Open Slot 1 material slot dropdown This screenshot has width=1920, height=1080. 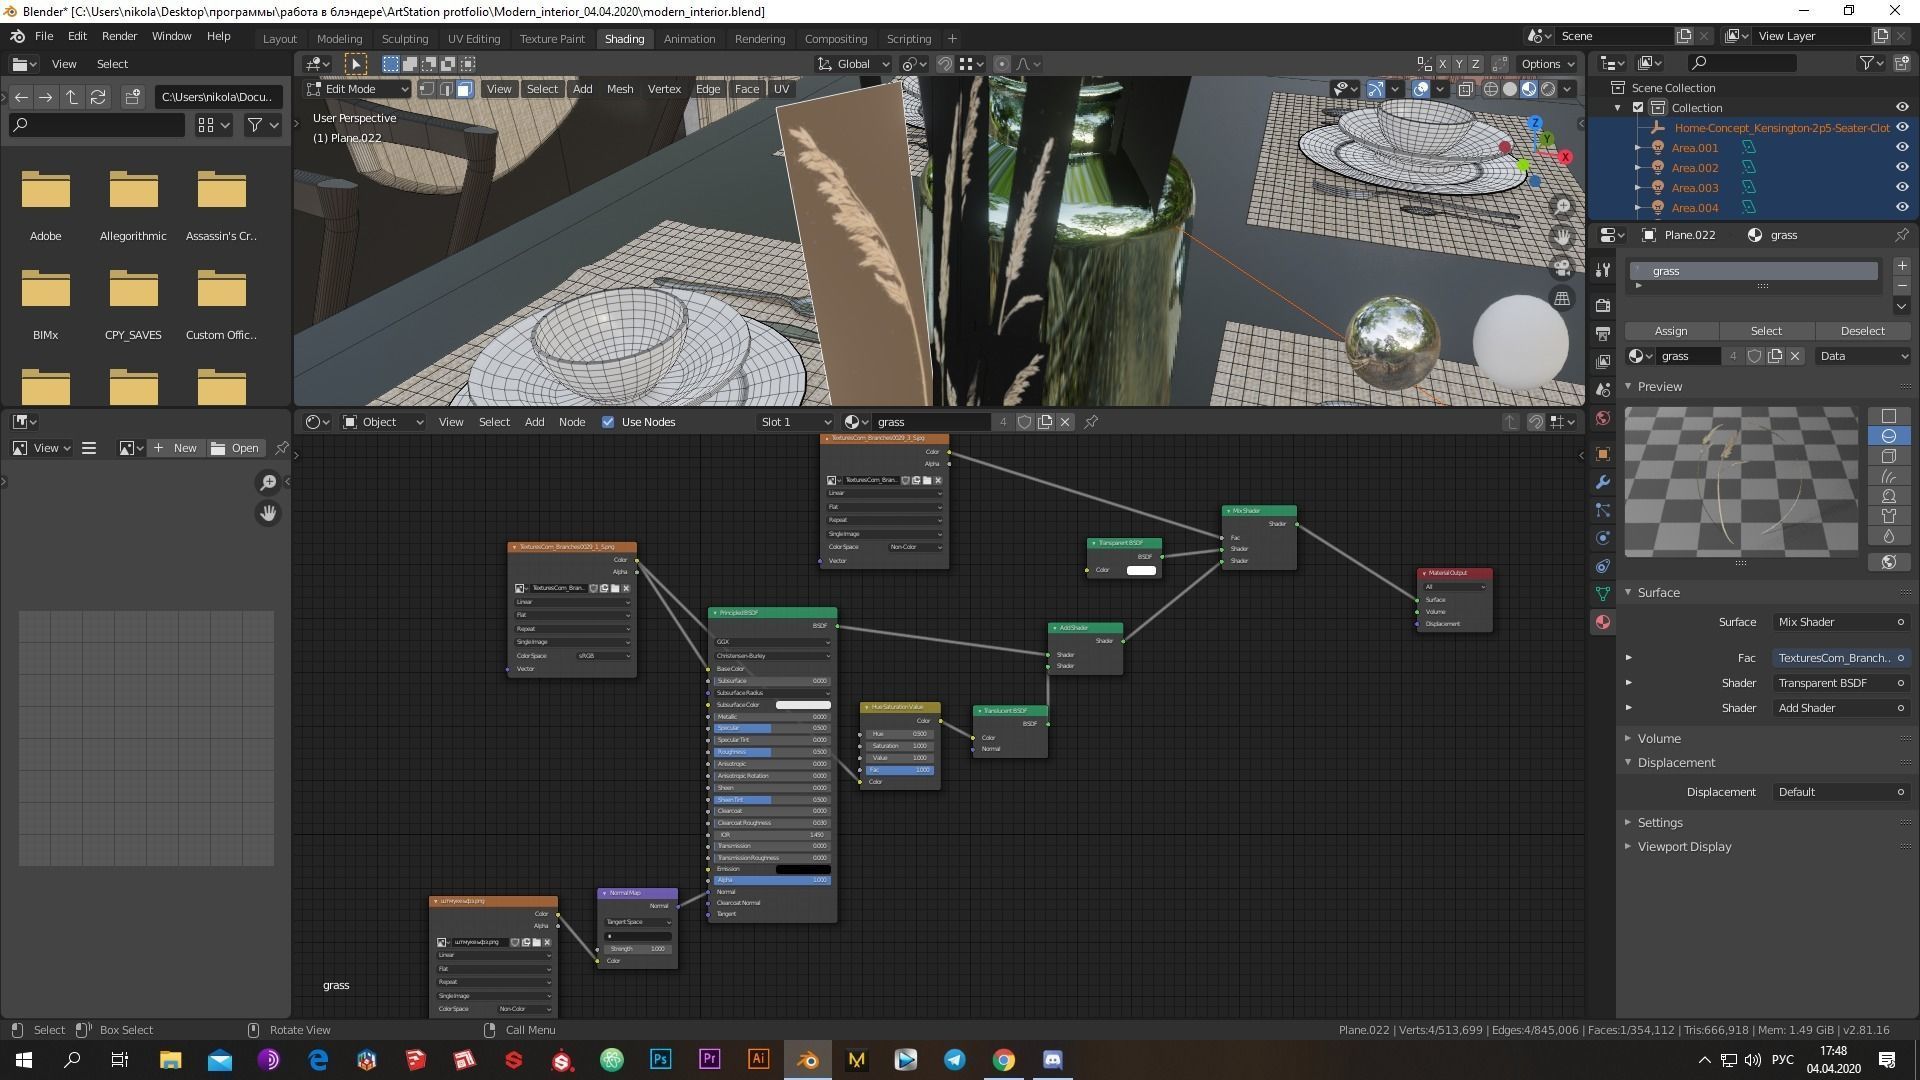tap(795, 422)
